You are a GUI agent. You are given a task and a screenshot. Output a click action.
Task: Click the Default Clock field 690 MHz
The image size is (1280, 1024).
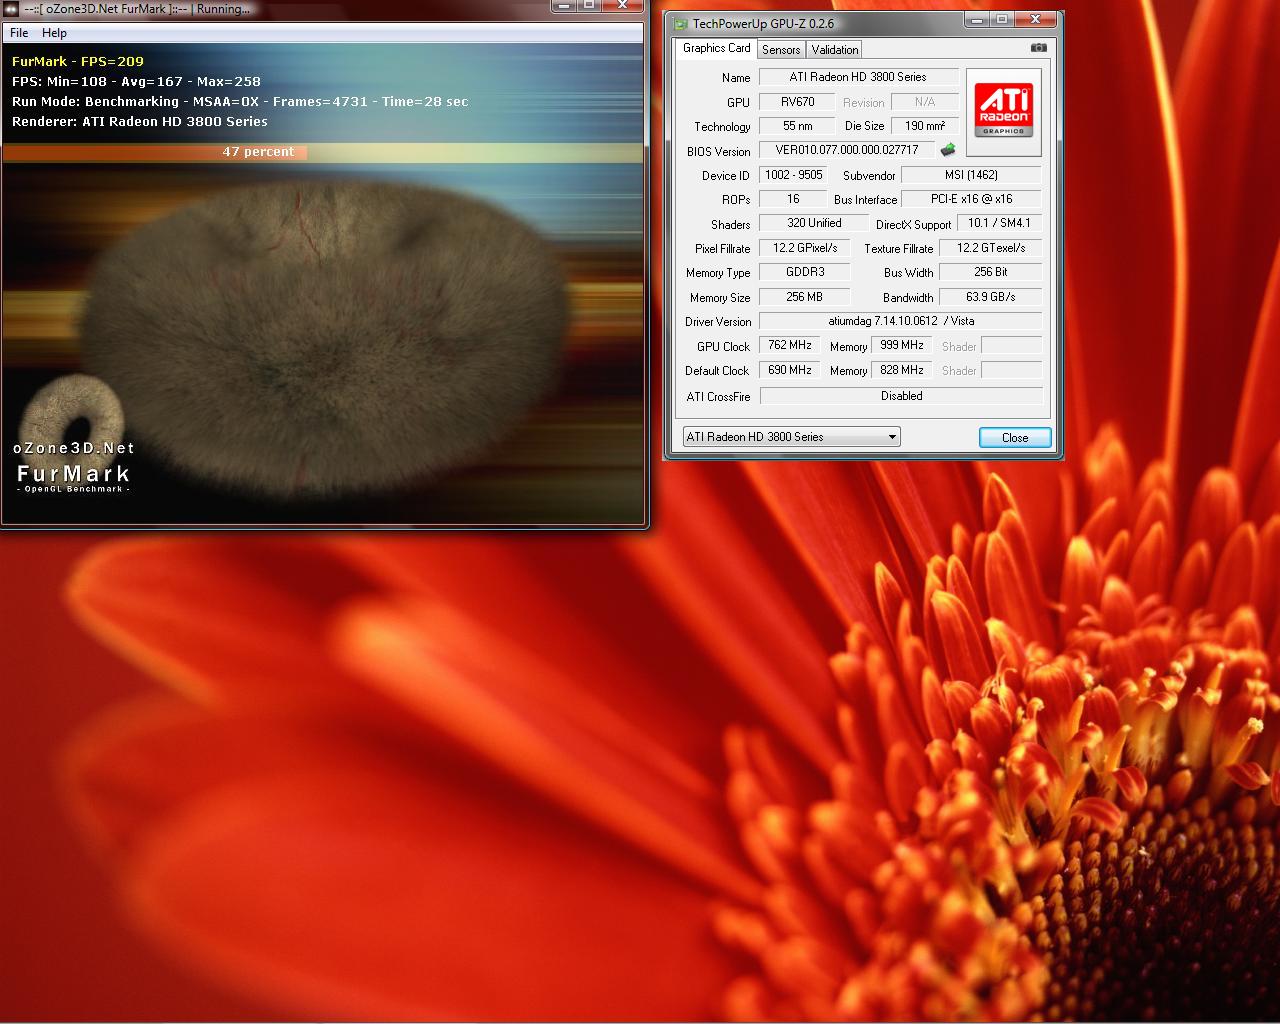pyautogui.click(x=790, y=370)
